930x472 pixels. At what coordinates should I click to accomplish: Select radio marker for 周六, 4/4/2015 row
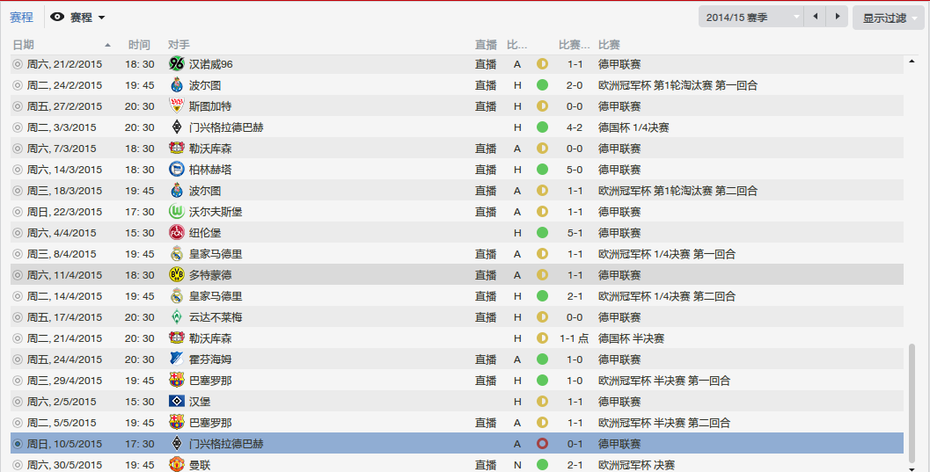pos(17,233)
